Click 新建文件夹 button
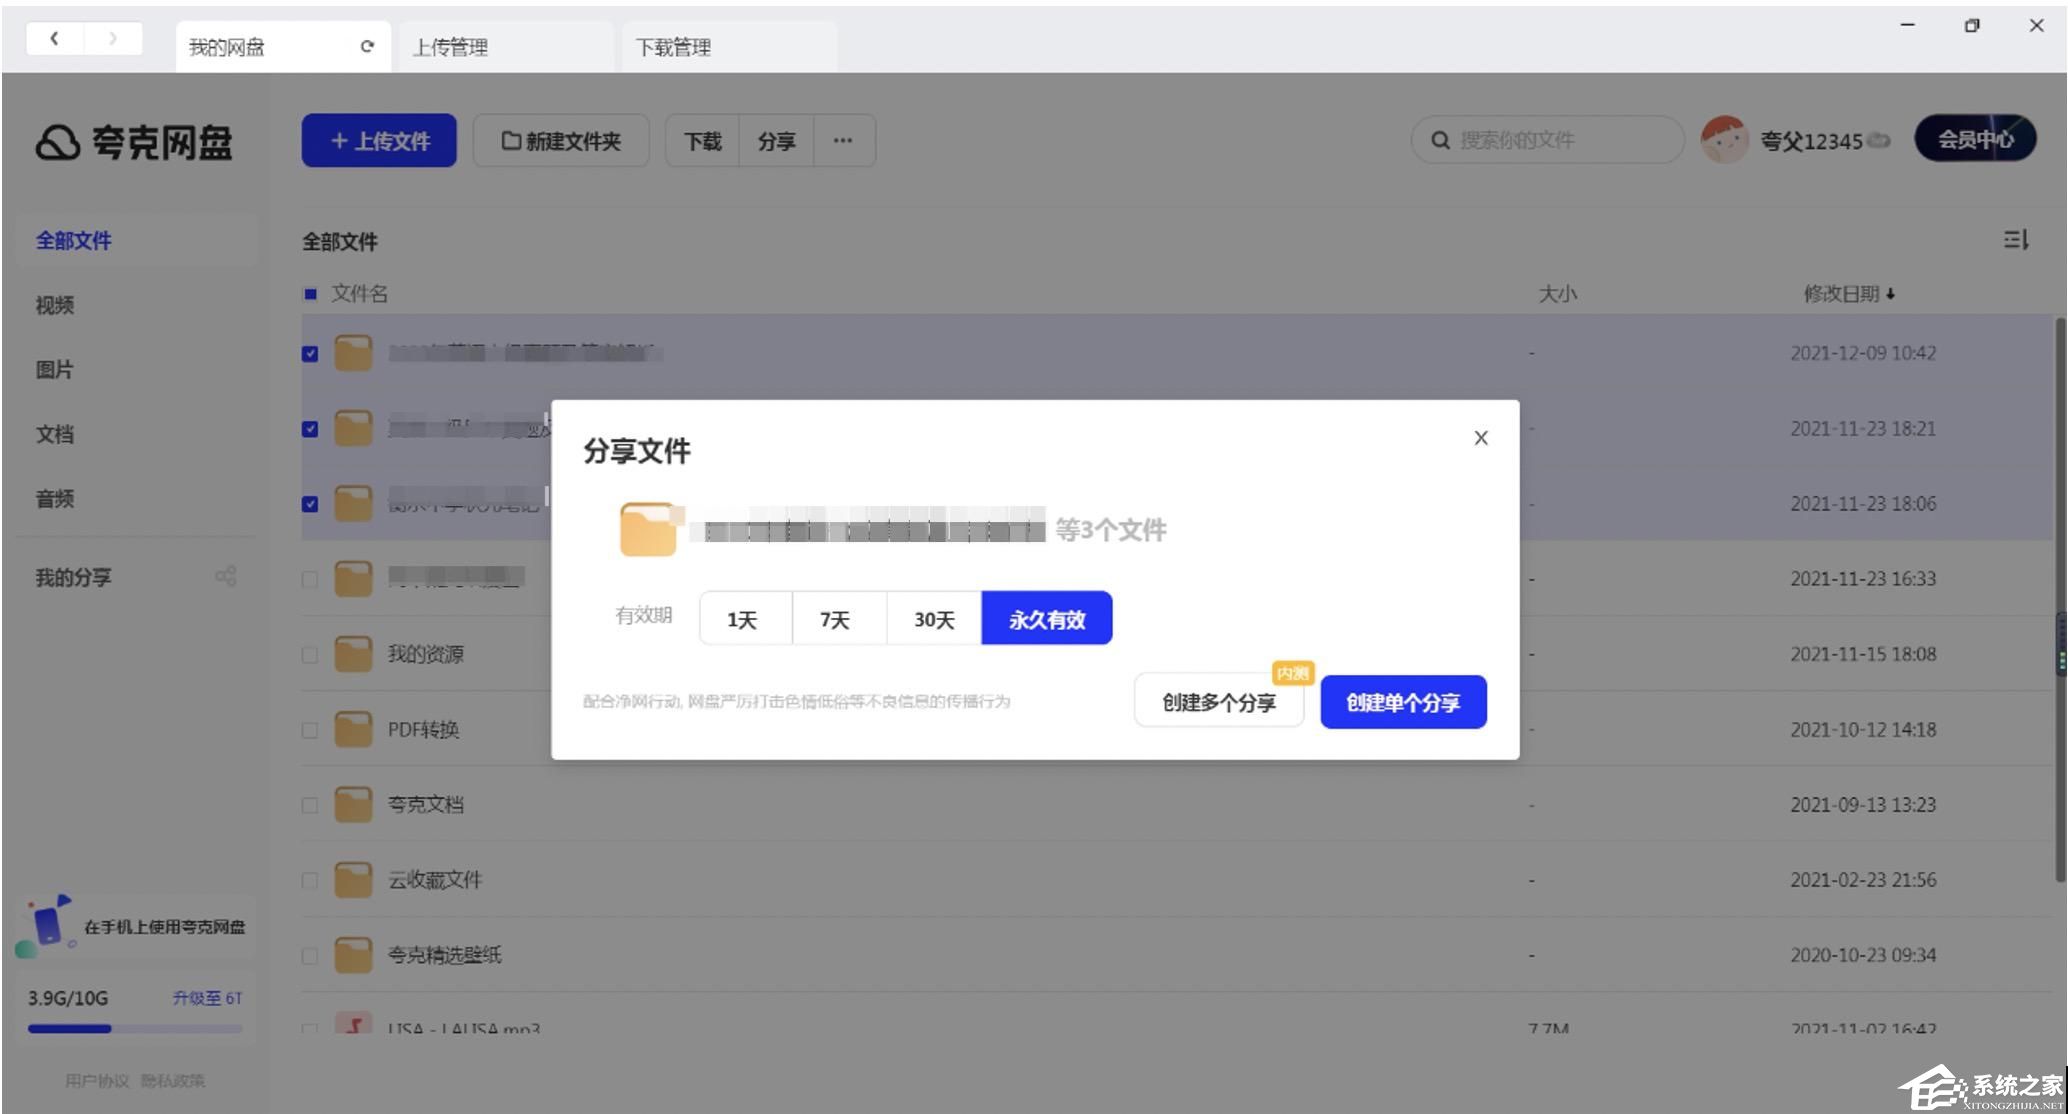The height and width of the screenshot is (1114, 2068). pyautogui.click(x=561, y=141)
